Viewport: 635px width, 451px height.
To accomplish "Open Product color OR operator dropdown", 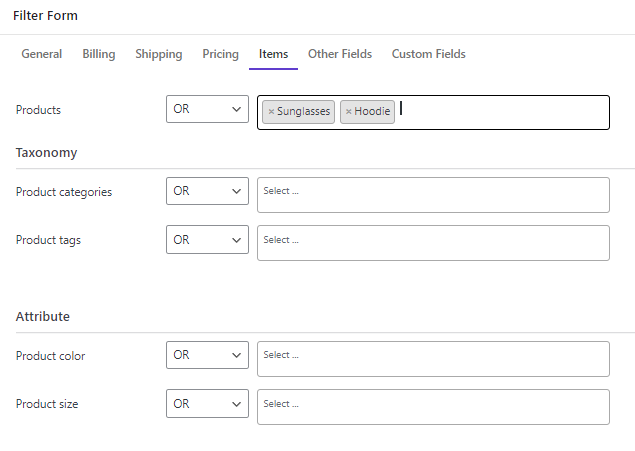I will [x=207, y=355].
